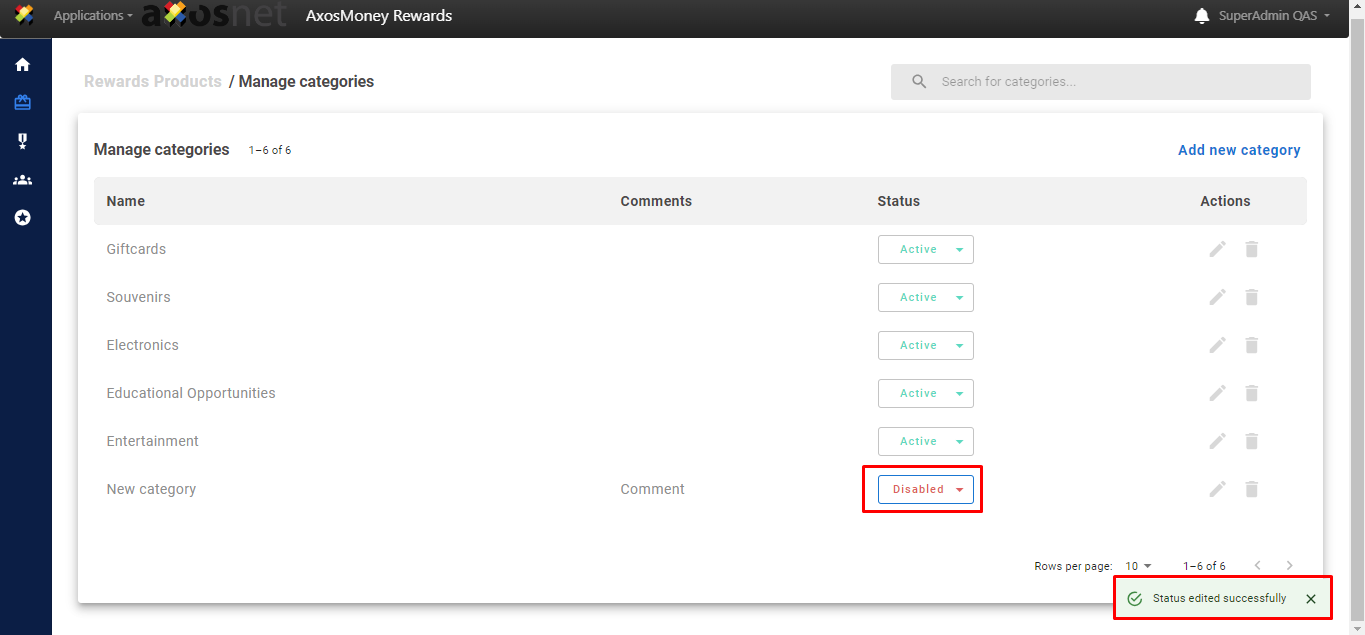The width and height of the screenshot is (1365, 635).
Task: Open the medal award sidebar icon
Action: [x=22, y=142]
